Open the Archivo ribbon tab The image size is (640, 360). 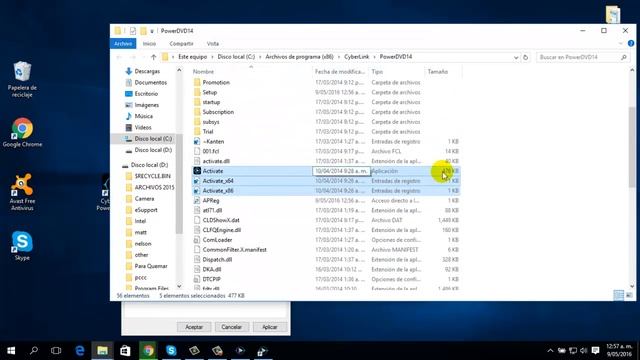coord(123,44)
